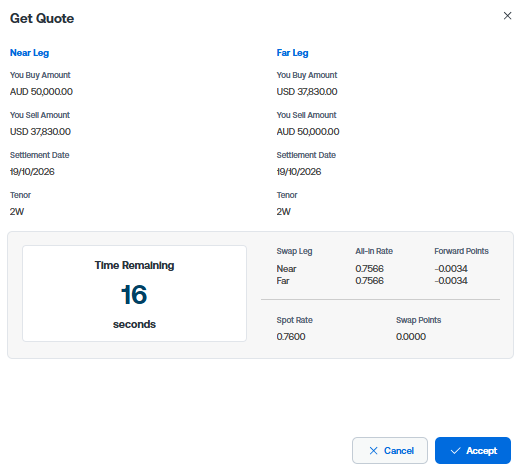The width and height of the screenshot is (521, 471).
Task: Click Near Leg buy amount AUD 50,000.00
Action: pos(41,92)
